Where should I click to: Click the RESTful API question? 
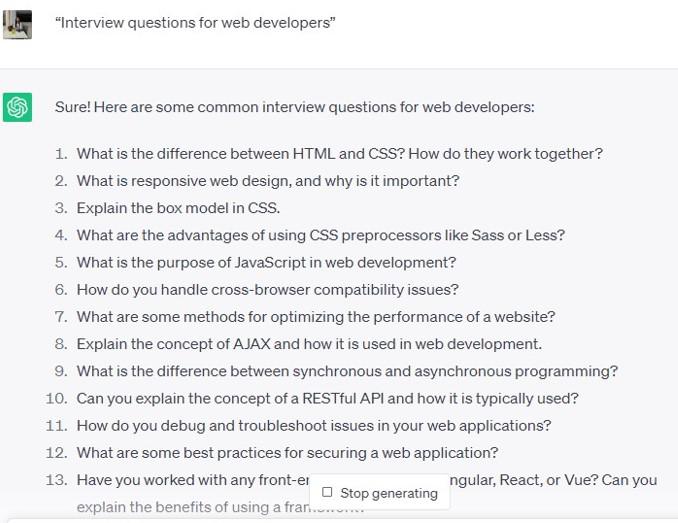[327, 398]
